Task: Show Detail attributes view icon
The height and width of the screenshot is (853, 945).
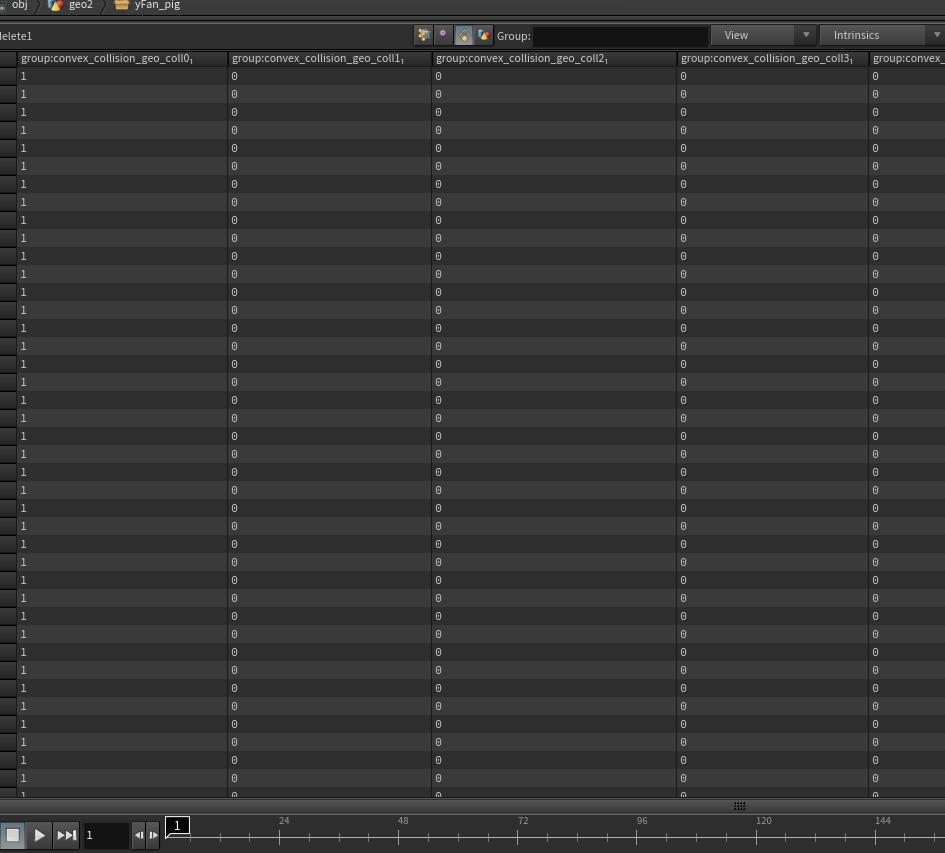Action: coord(483,36)
